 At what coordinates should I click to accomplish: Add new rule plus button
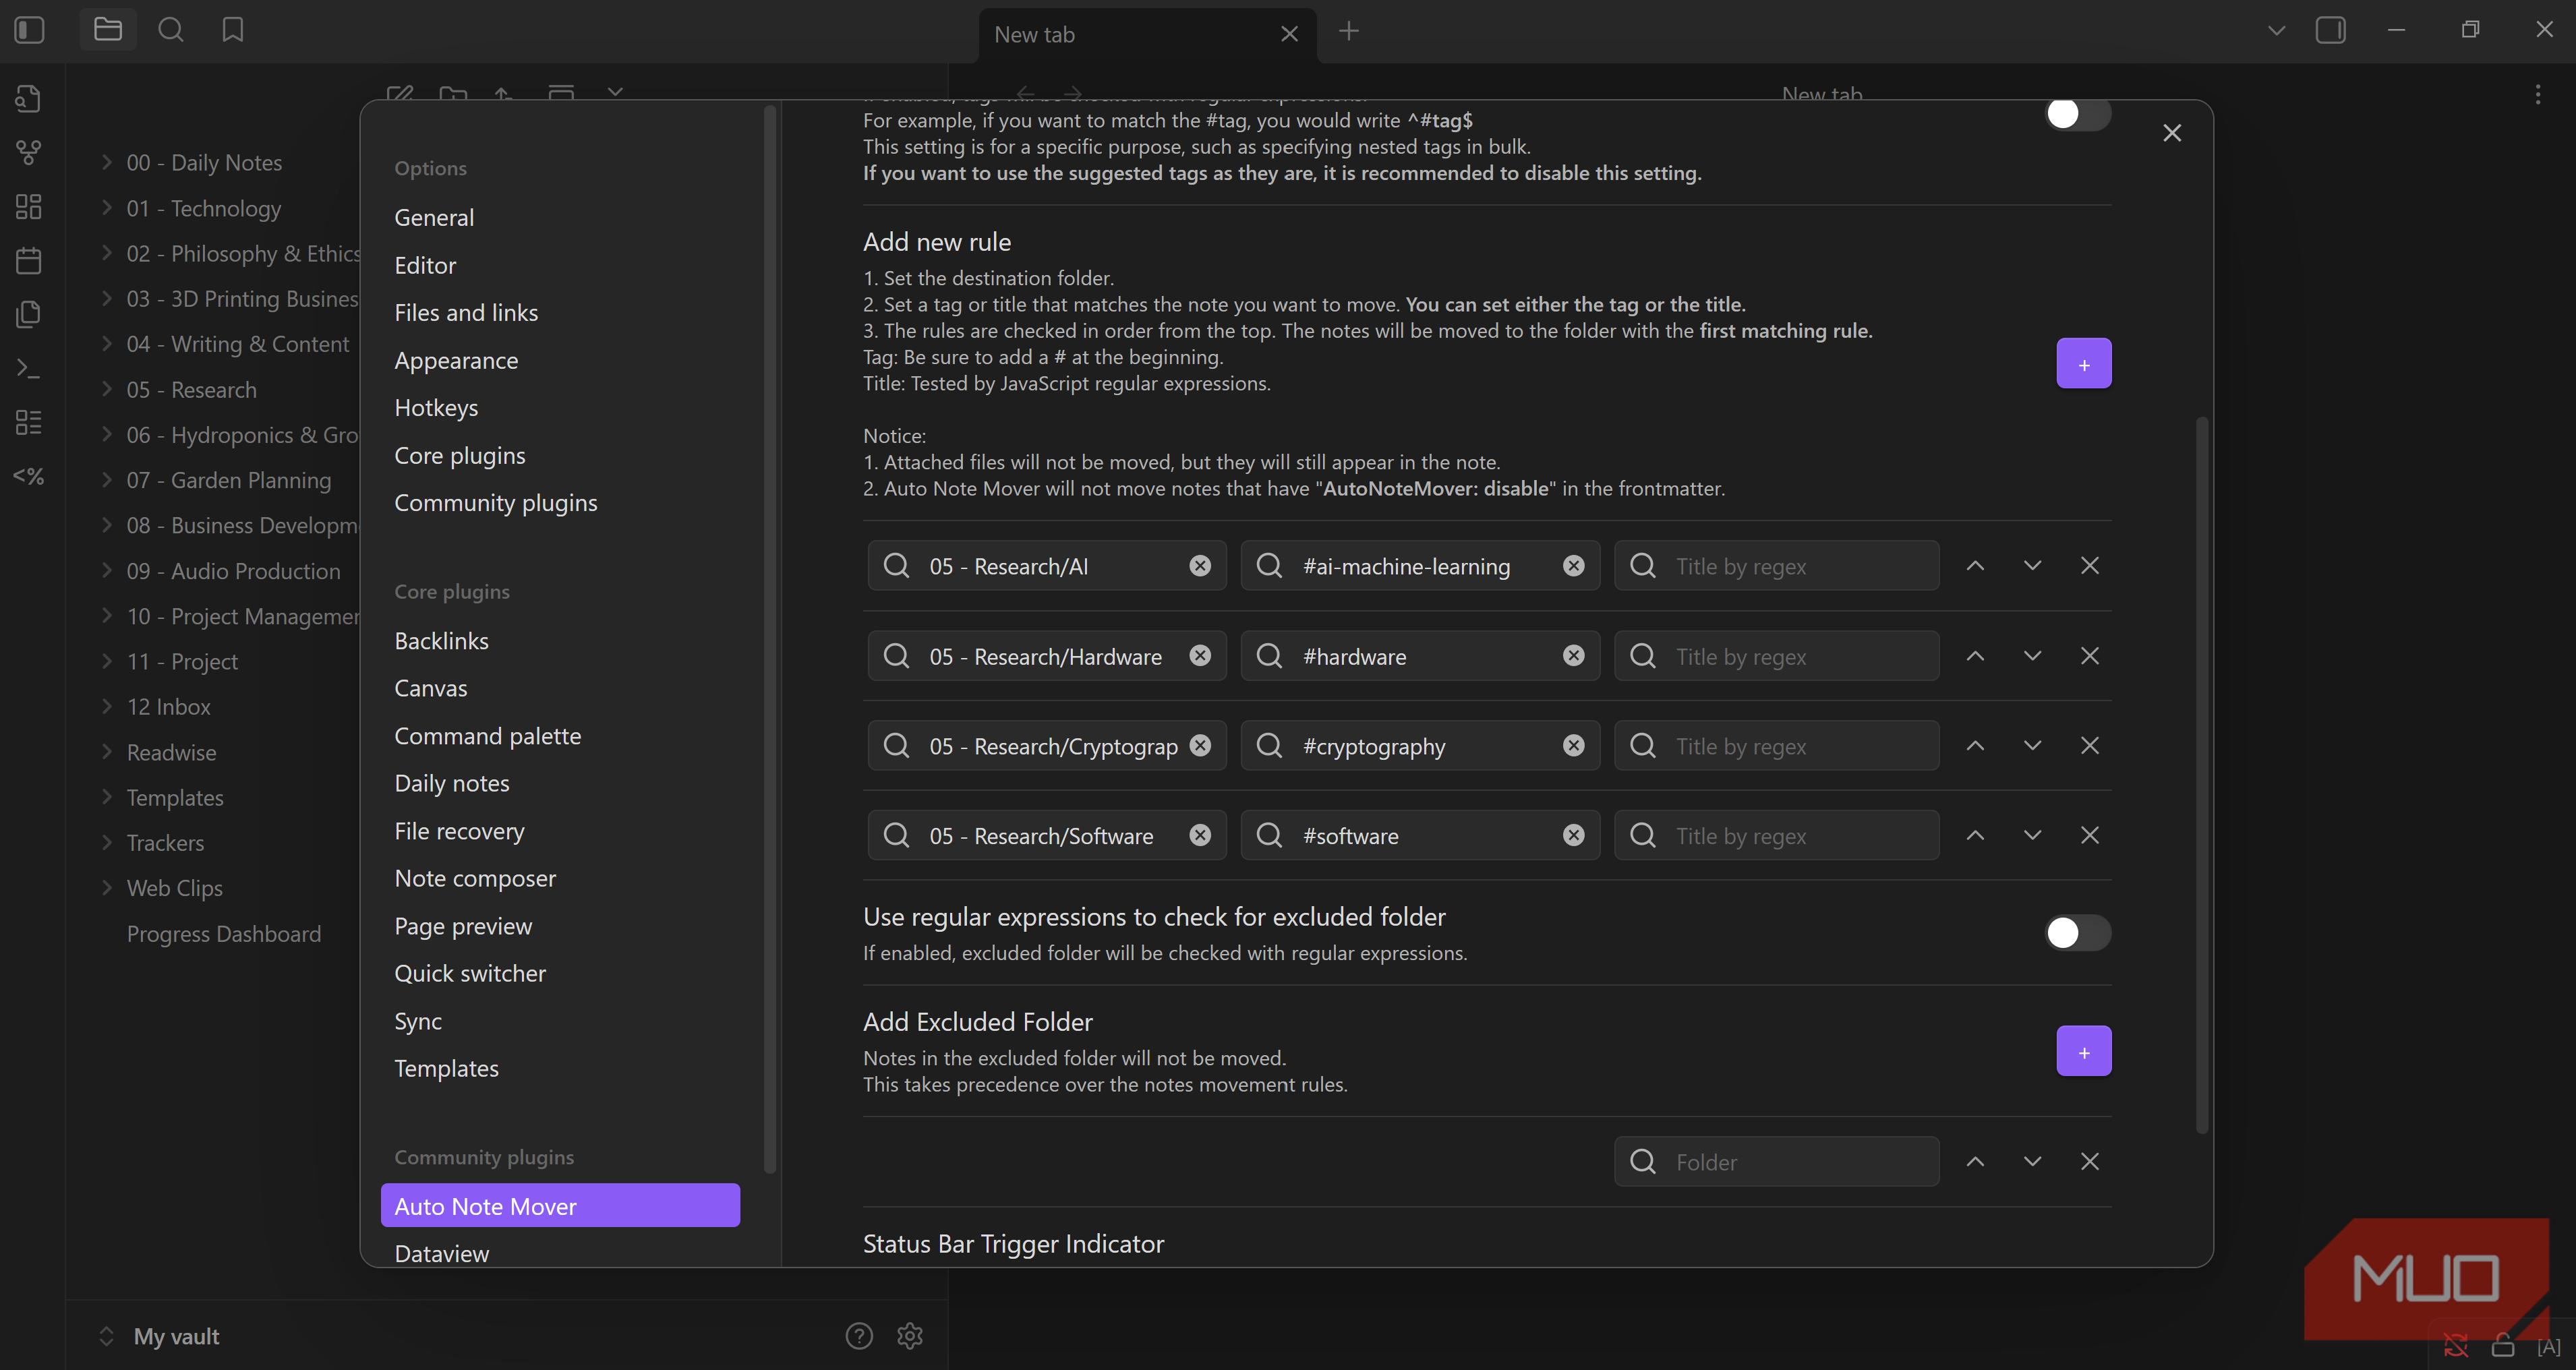click(x=2084, y=364)
